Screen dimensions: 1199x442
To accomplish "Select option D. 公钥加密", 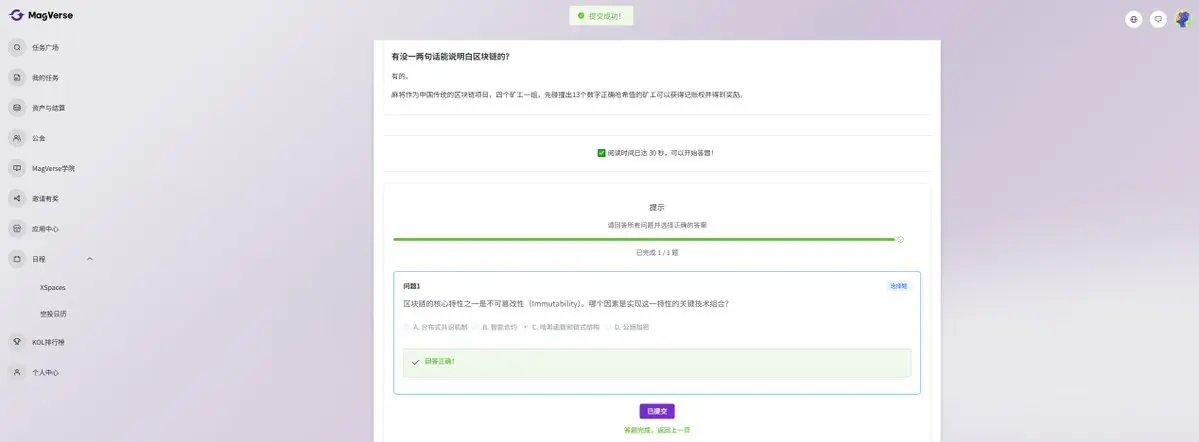I will point(626,327).
